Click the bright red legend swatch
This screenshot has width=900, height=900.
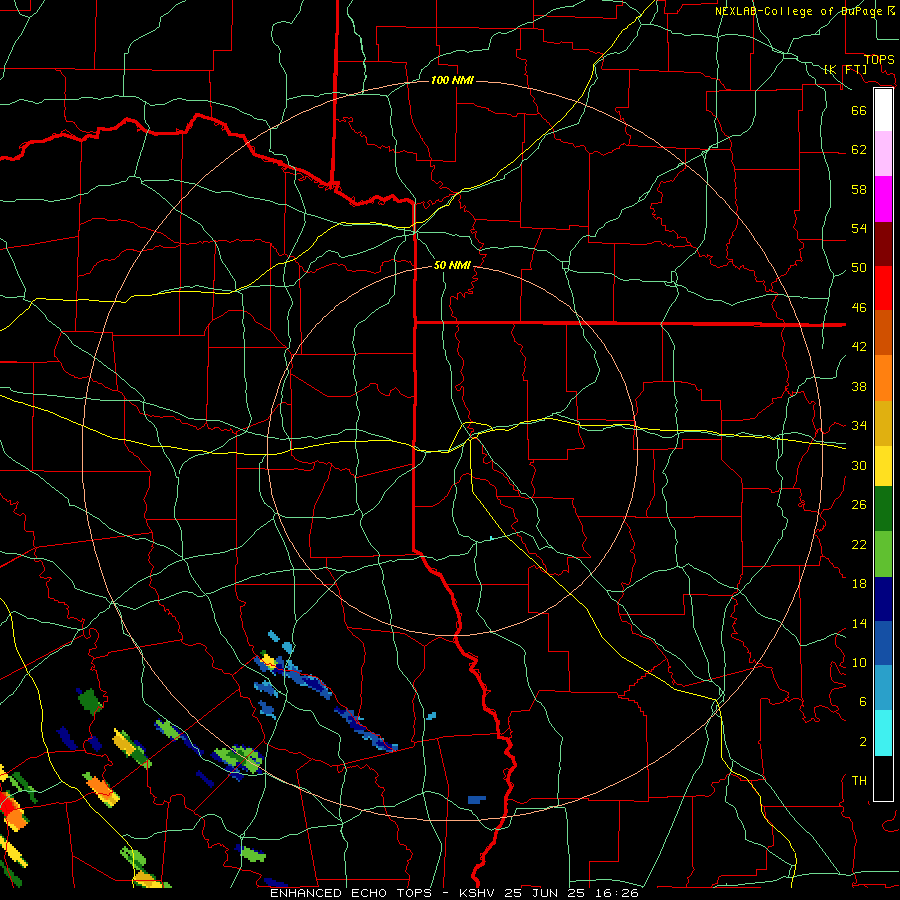[883, 288]
